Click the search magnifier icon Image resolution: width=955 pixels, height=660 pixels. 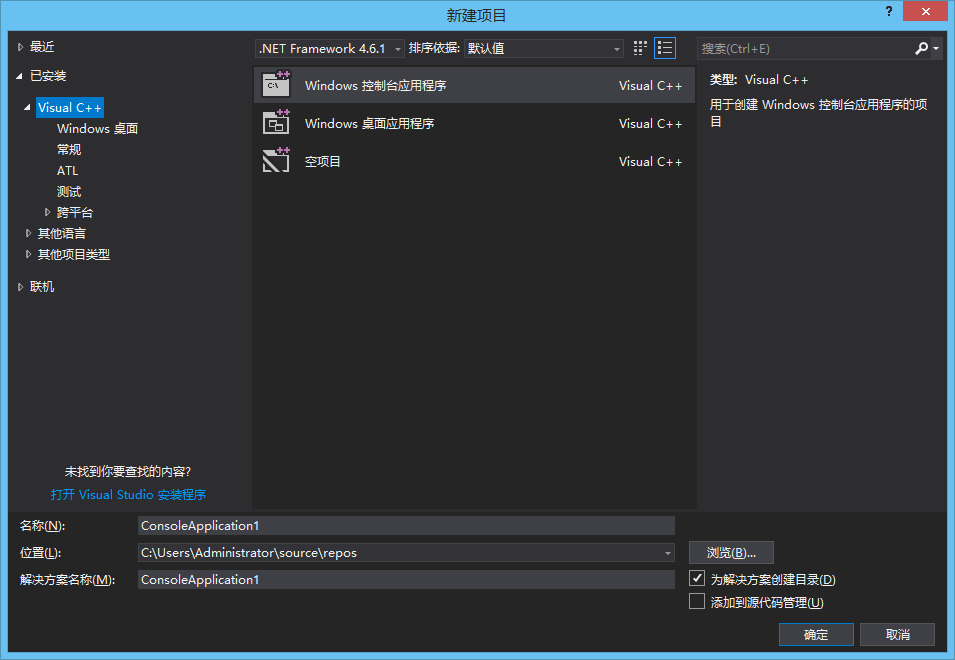[x=921, y=48]
